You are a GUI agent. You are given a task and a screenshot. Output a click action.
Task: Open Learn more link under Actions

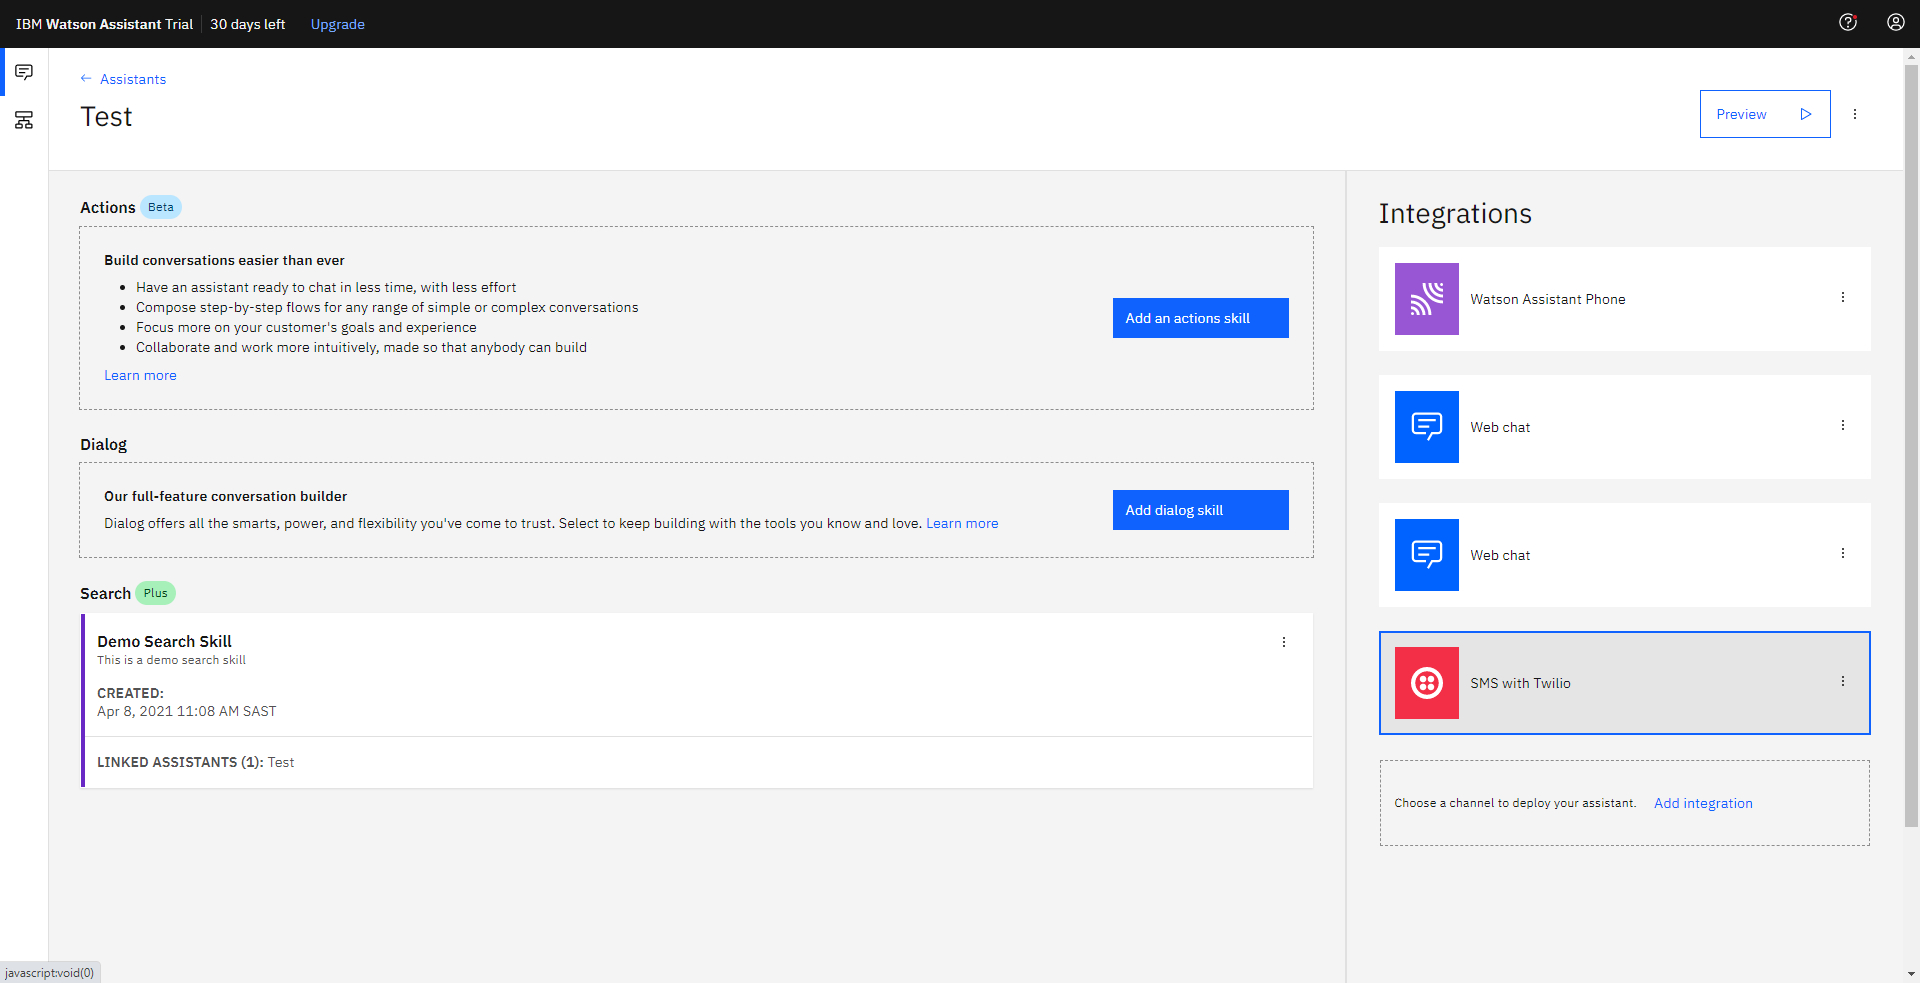[x=140, y=375]
